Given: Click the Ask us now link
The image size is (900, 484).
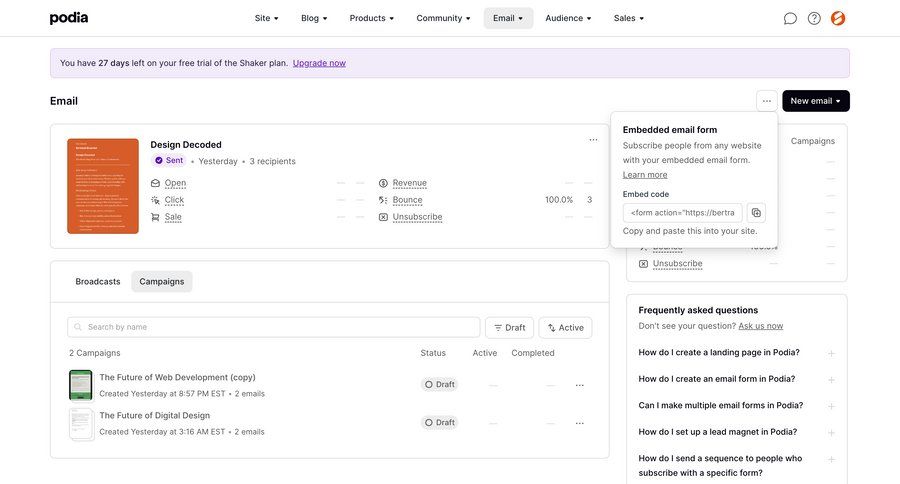Looking at the screenshot, I should point(761,326).
